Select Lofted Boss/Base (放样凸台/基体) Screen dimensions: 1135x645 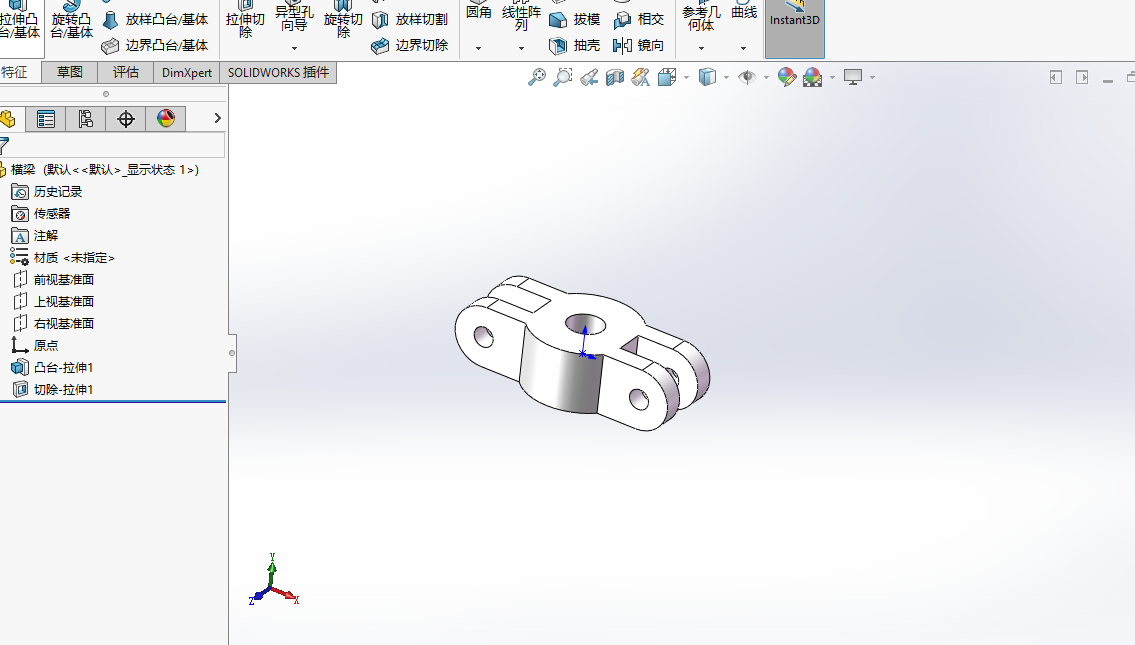pos(156,20)
